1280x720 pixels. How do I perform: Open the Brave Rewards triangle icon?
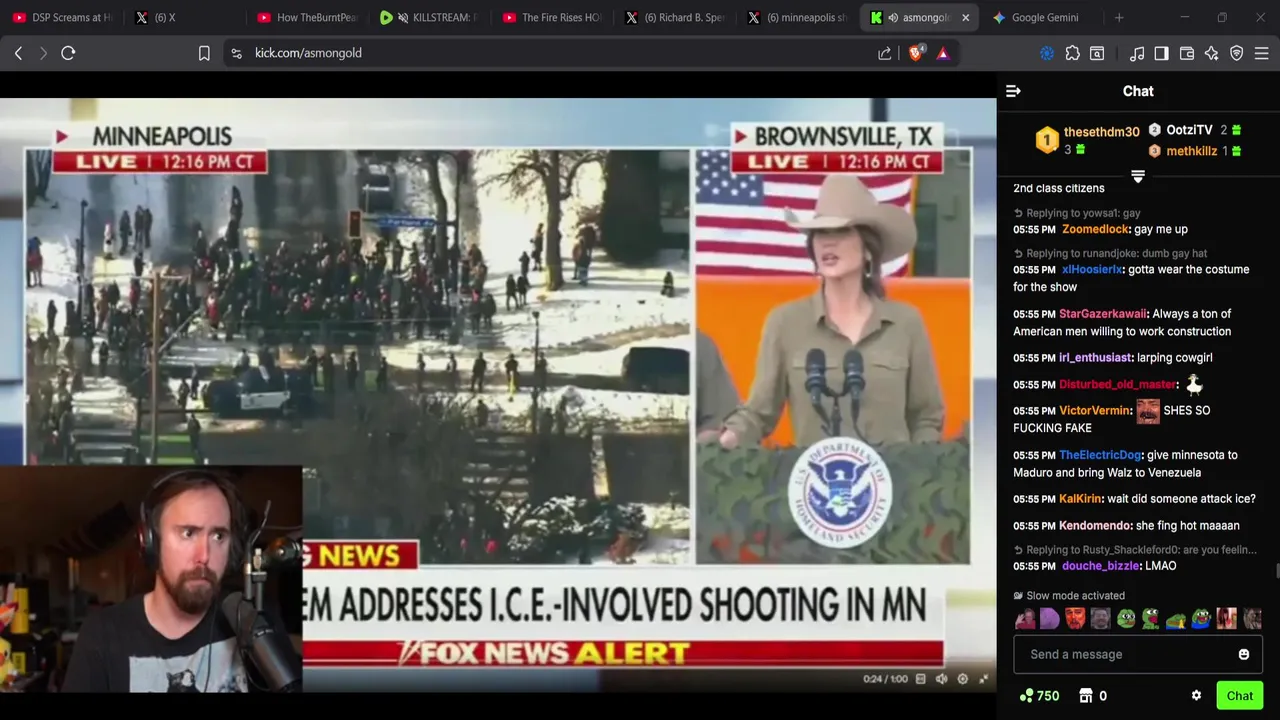click(942, 53)
